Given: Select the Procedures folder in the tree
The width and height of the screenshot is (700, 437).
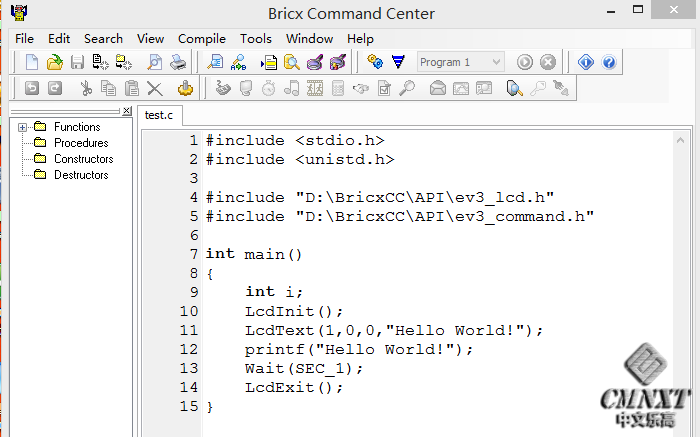Looking at the screenshot, I should pos(81,143).
